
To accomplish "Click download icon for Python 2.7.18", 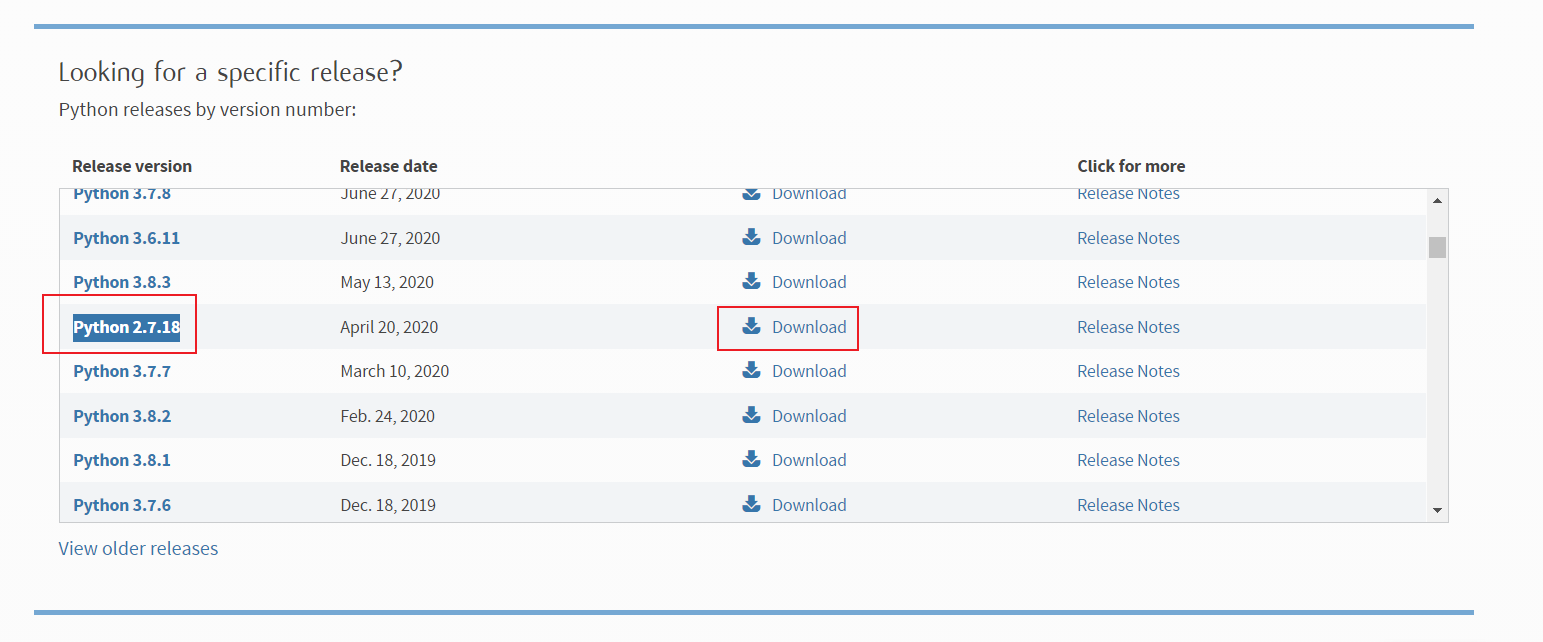I will [751, 326].
